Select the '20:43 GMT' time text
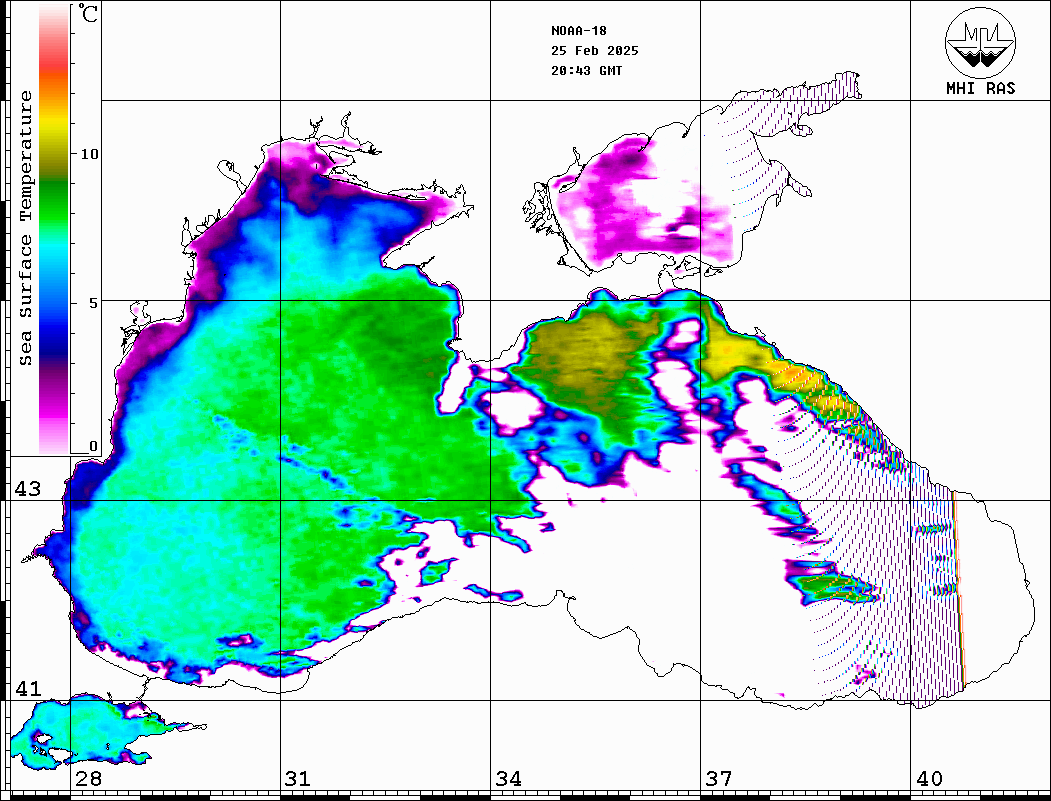Viewport: 1051px width, 801px height. pos(586,71)
